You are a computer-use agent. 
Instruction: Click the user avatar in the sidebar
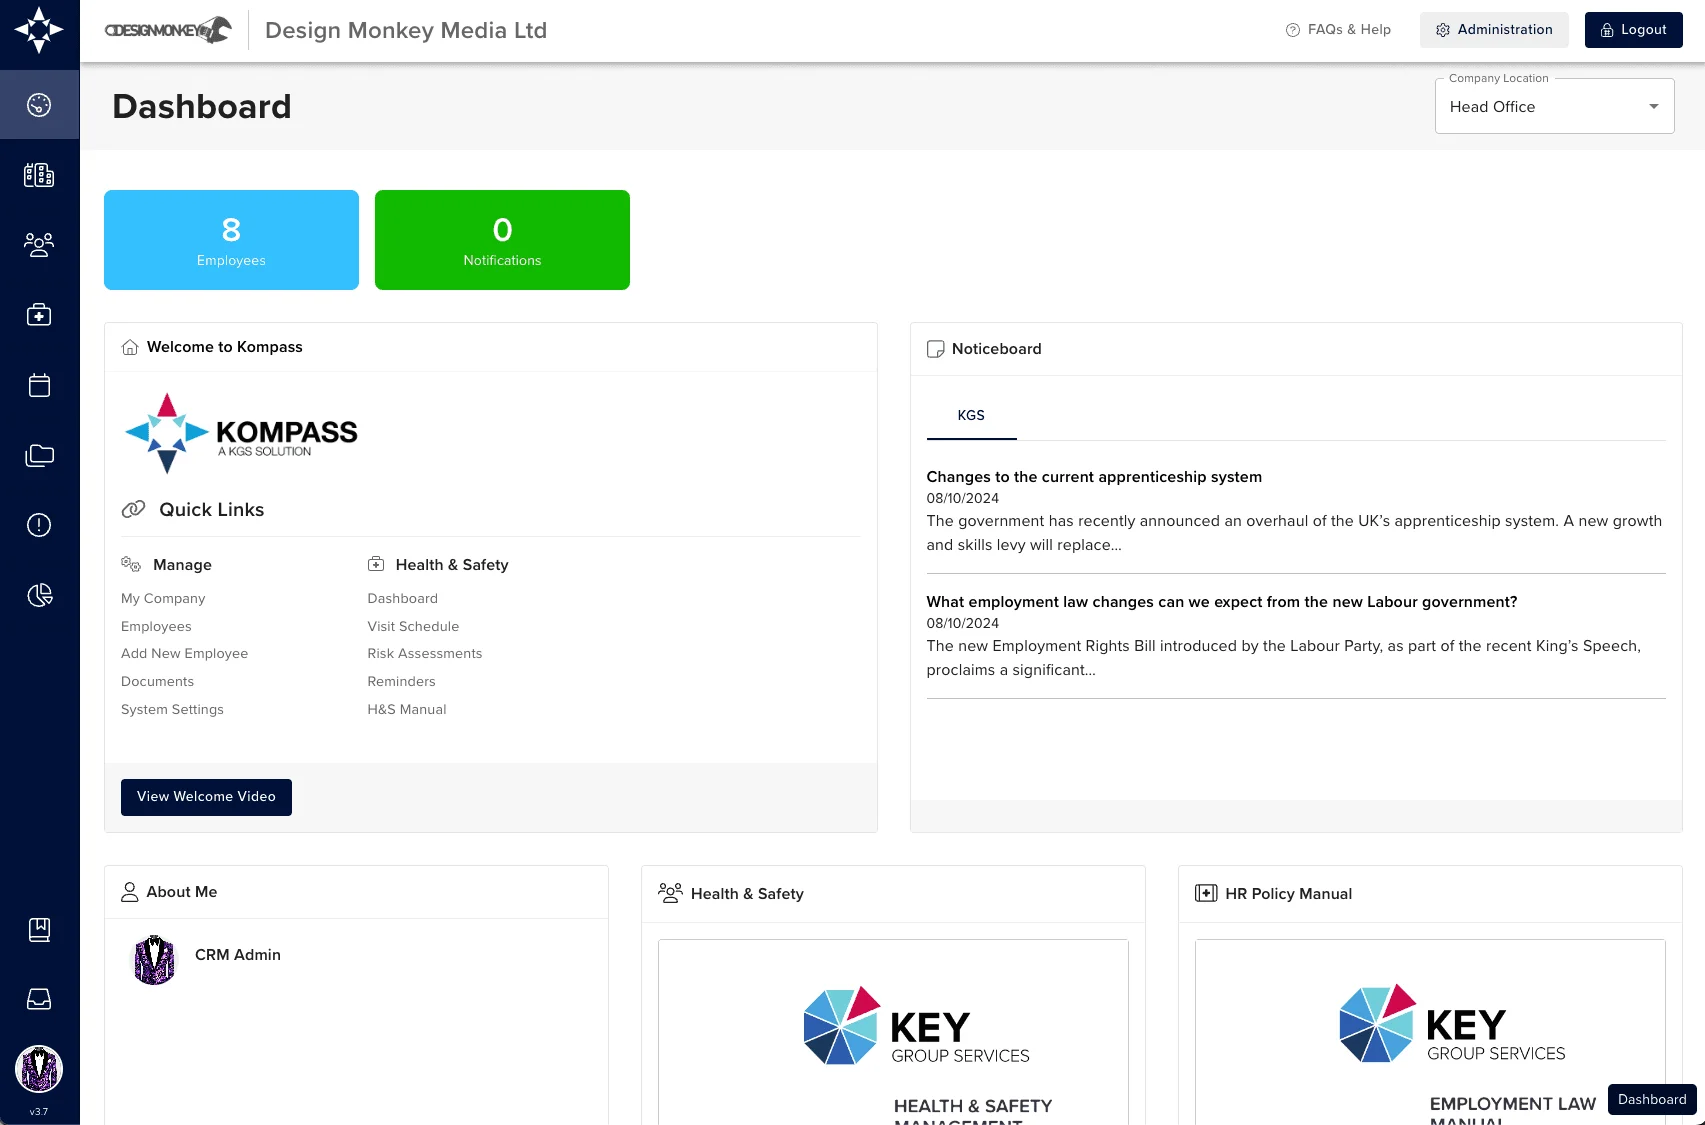pos(39,1069)
